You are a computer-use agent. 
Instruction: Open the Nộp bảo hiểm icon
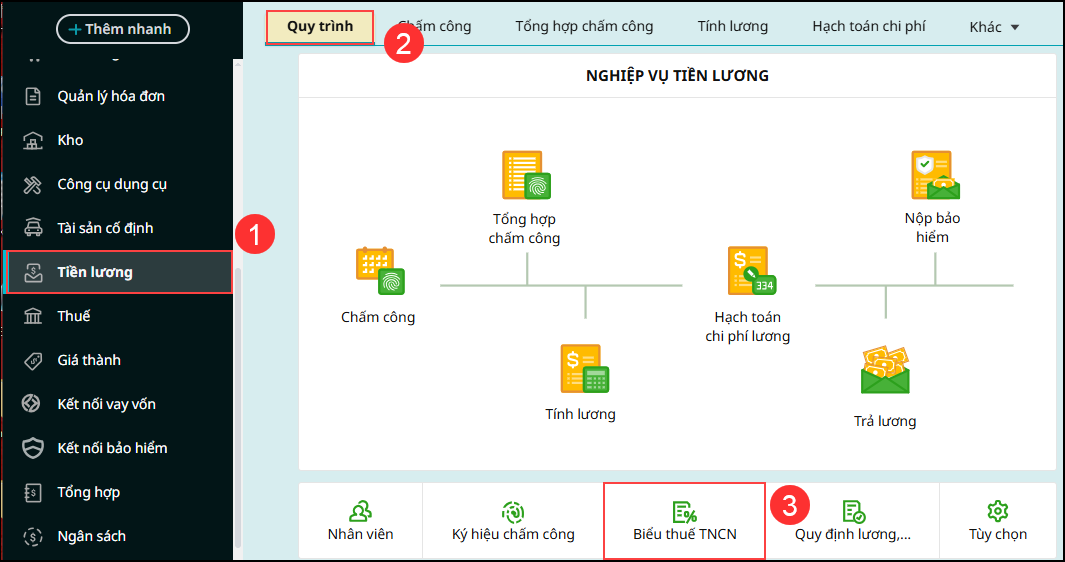coord(935,175)
